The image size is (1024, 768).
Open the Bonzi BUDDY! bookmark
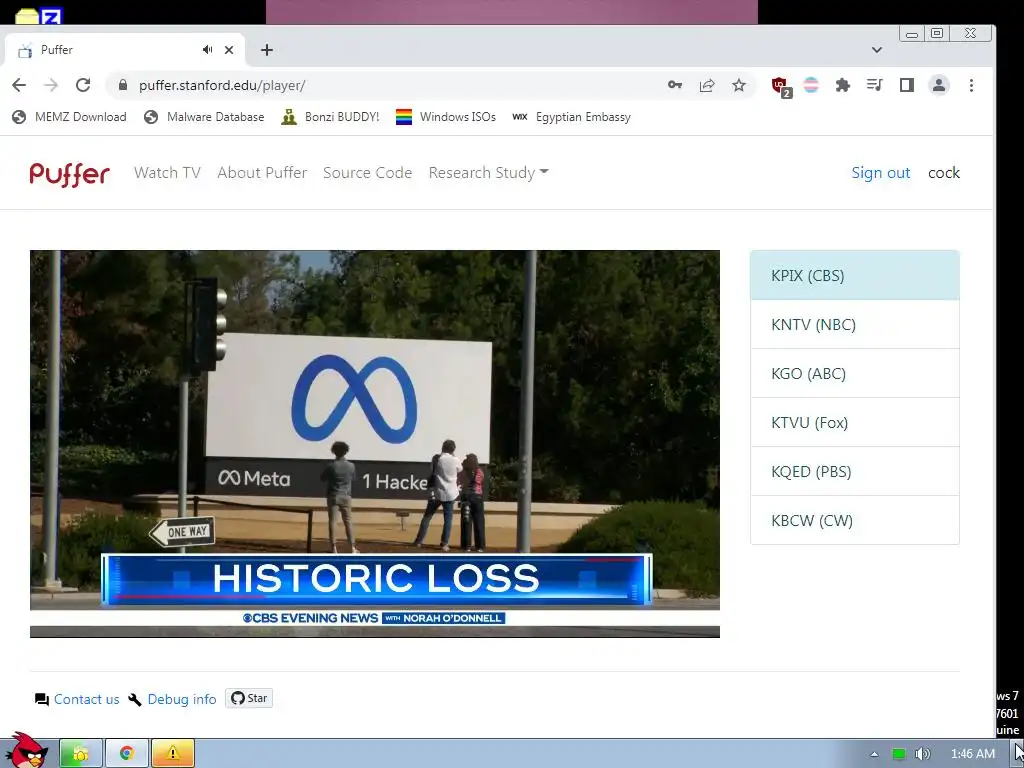tap(330, 117)
